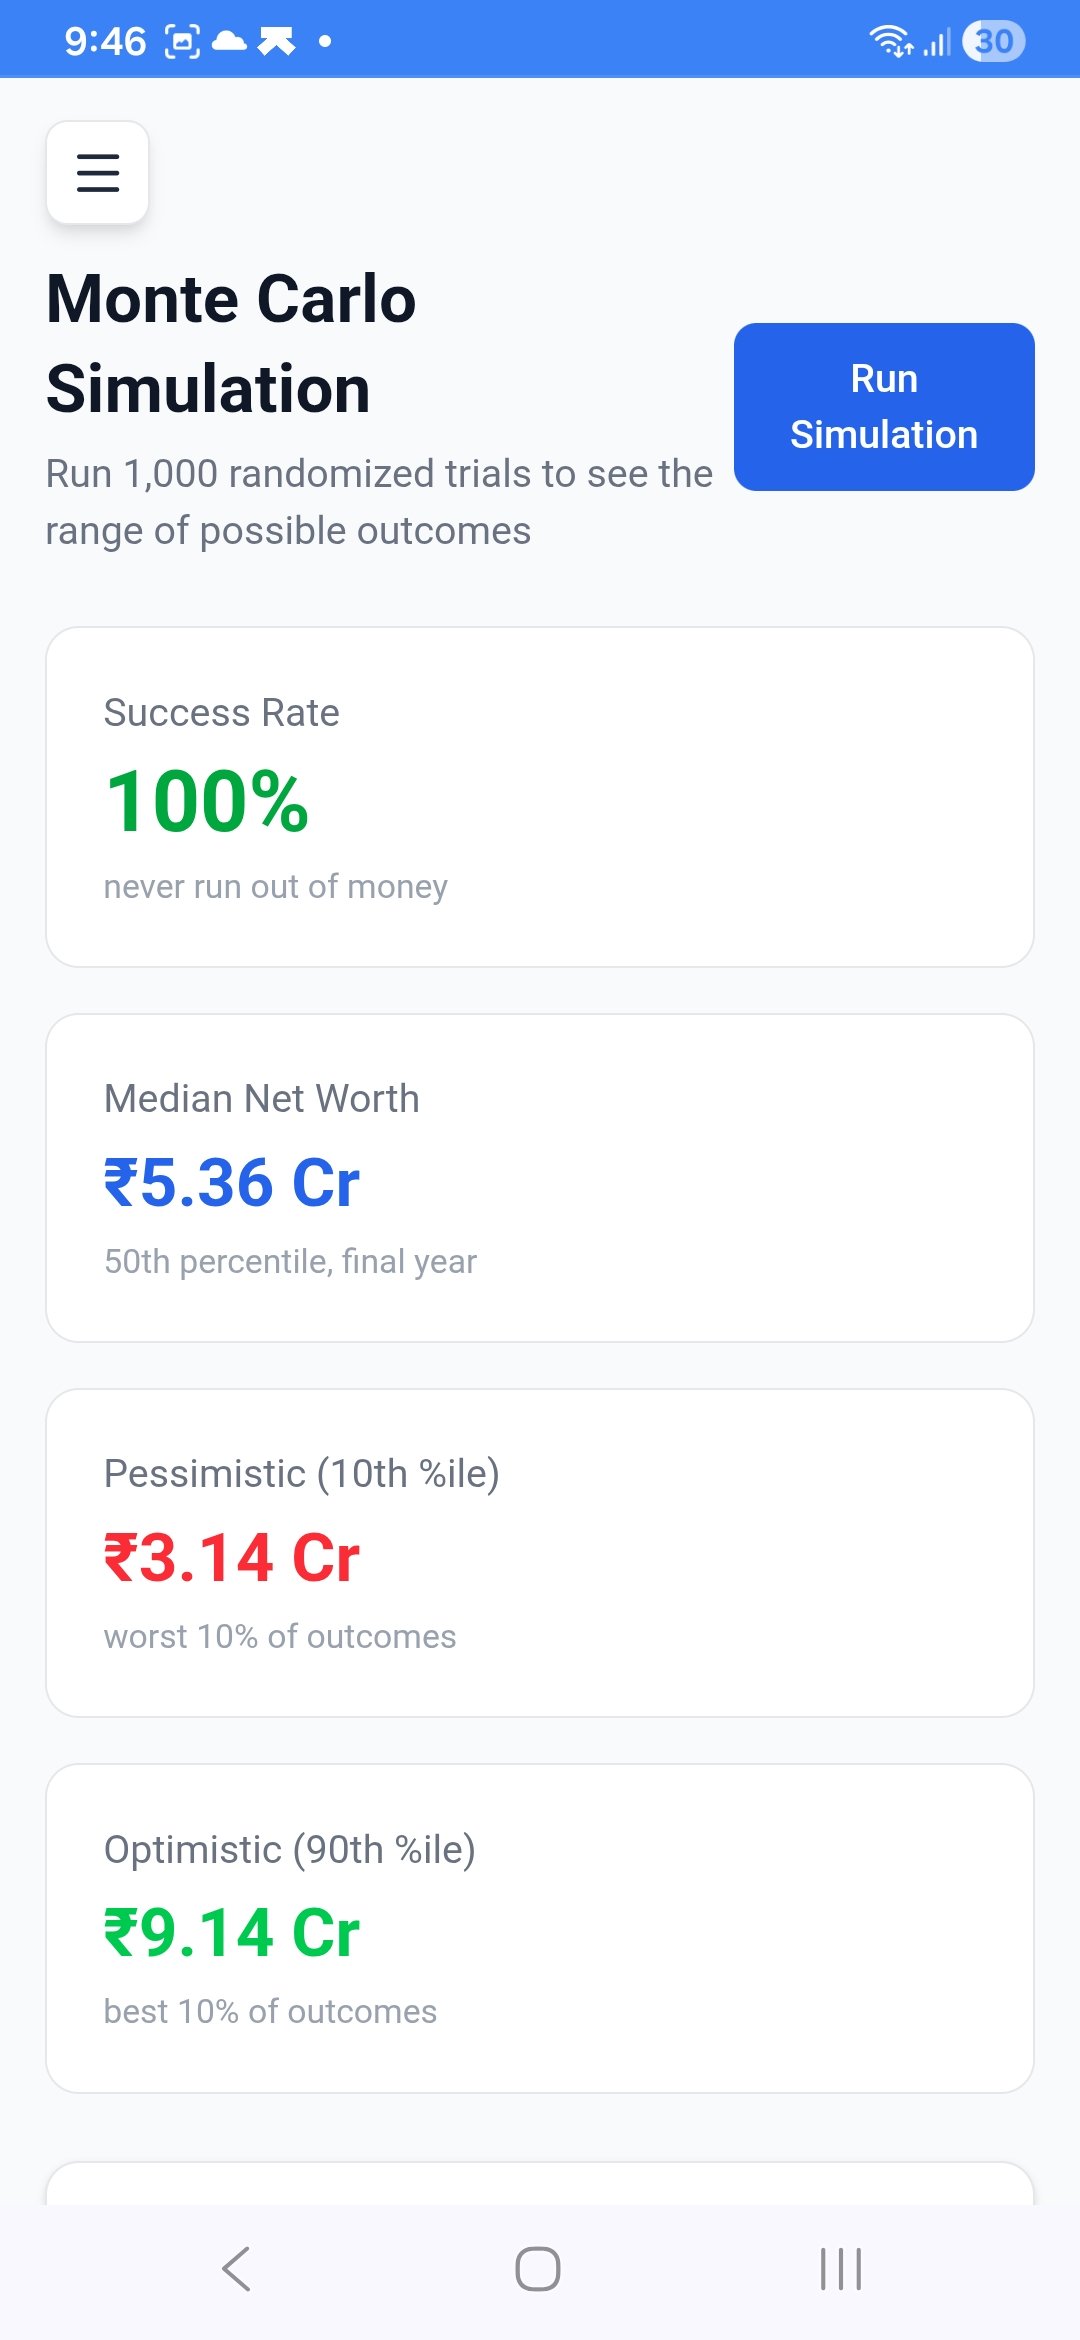1080x2340 pixels.
Task: Open the hamburger navigation menu
Action: [98, 172]
